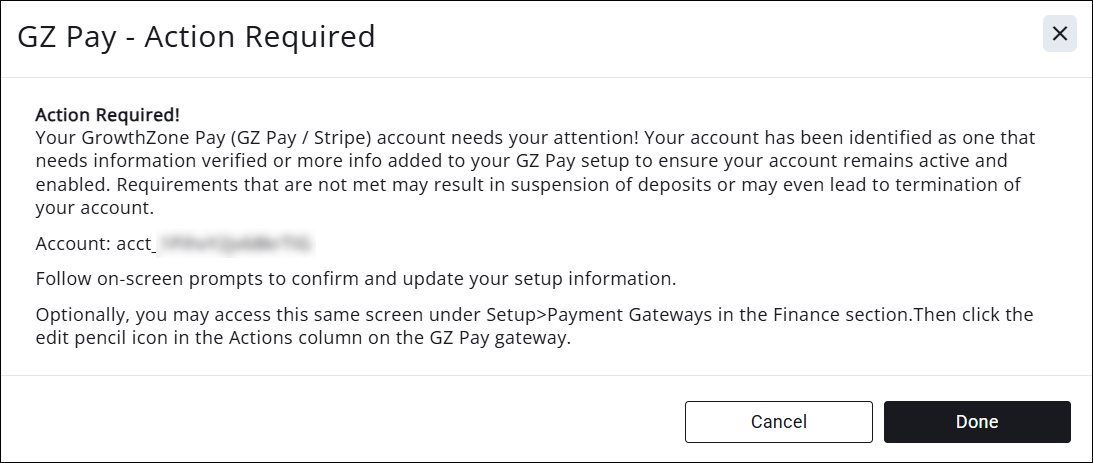
Task: Click the word 'Optionally' in the last paragraph
Action: [x=80, y=315]
